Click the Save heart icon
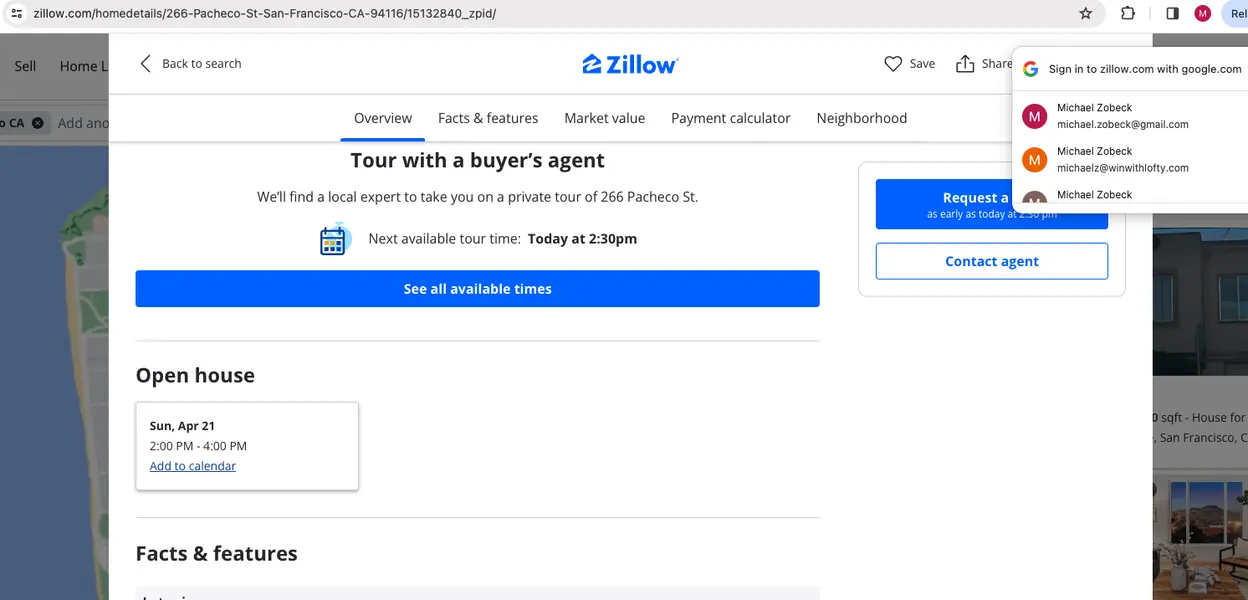1248x600 pixels. pos(893,64)
